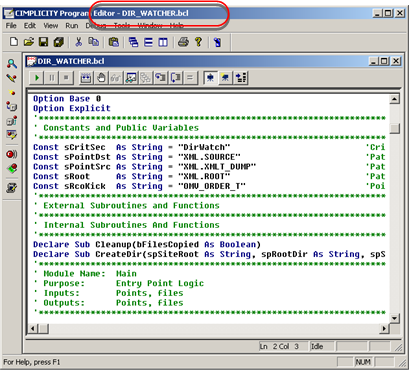
Task: Click the horizontal scroll left arrow
Action: click(x=33, y=329)
